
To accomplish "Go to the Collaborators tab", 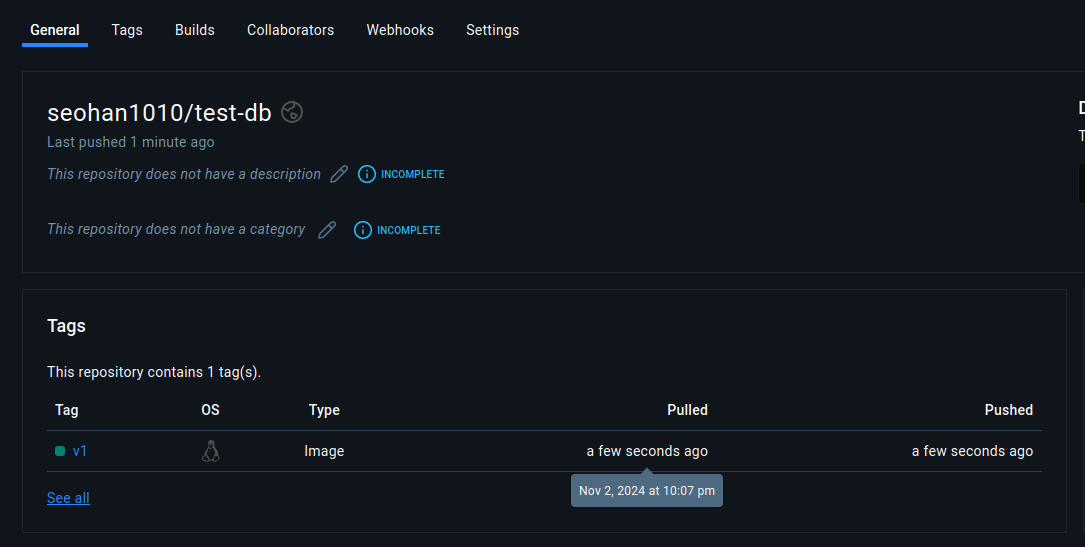I will coord(291,30).
